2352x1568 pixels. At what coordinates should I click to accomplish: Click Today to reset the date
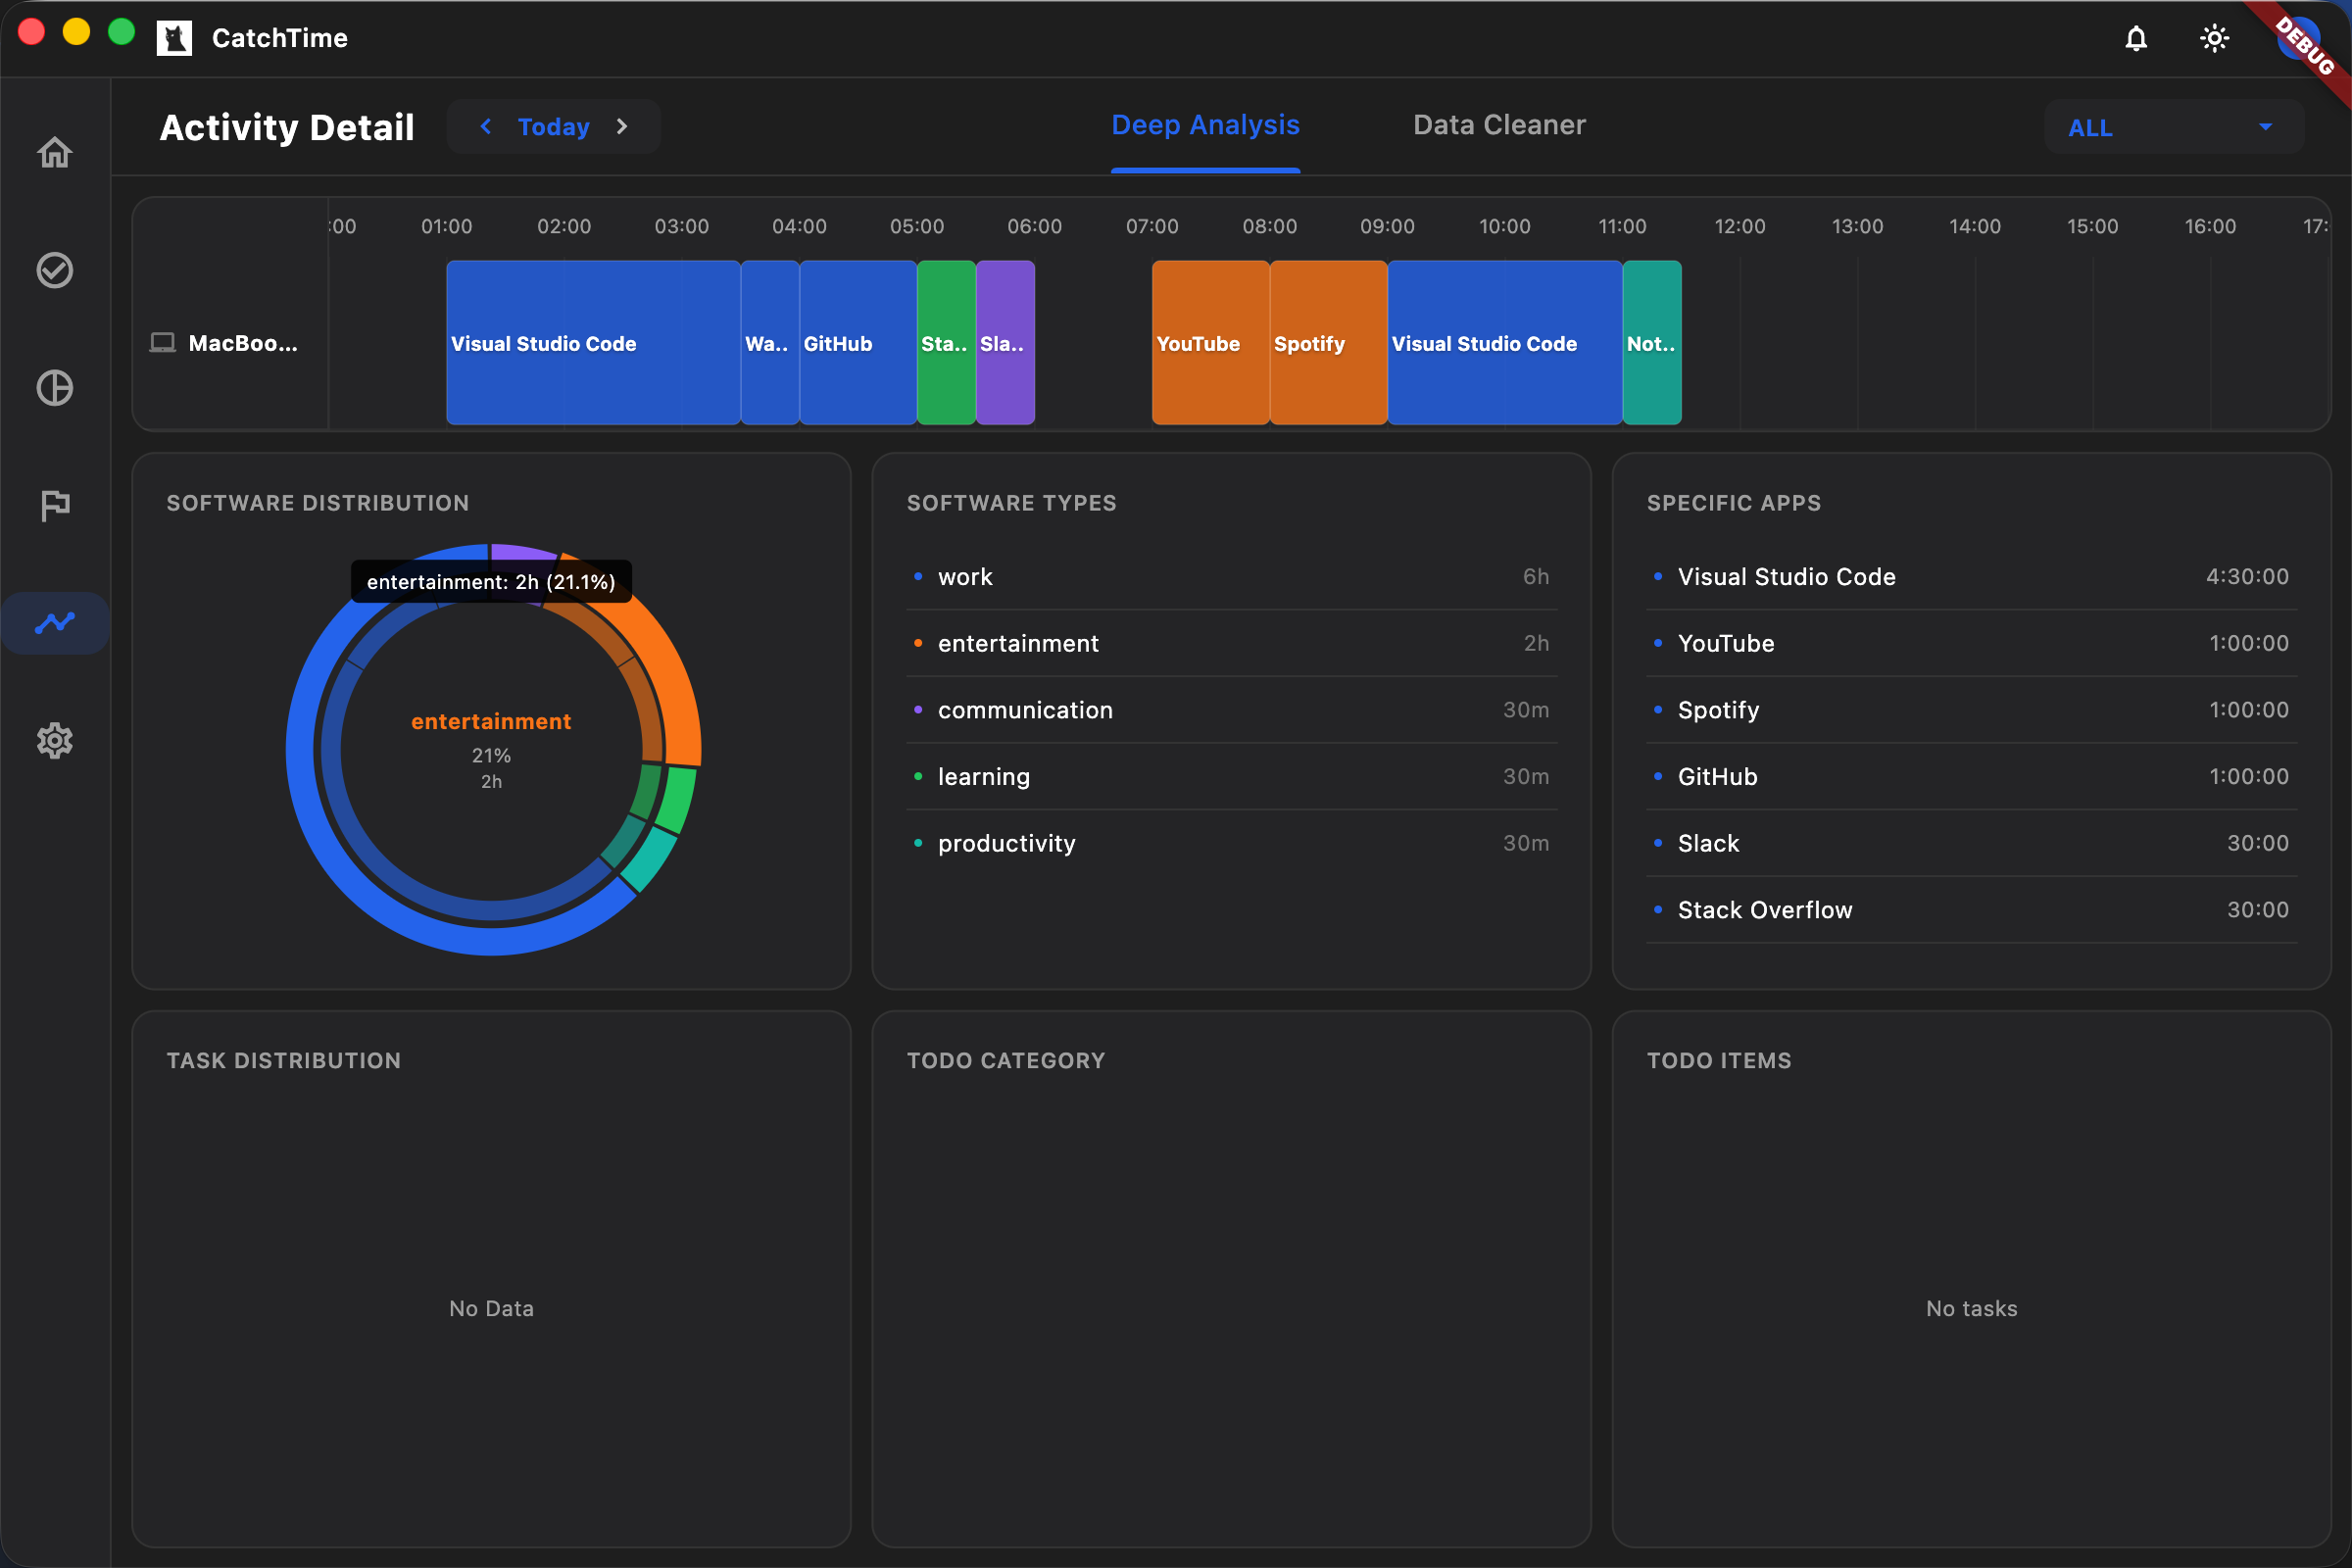(553, 126)
